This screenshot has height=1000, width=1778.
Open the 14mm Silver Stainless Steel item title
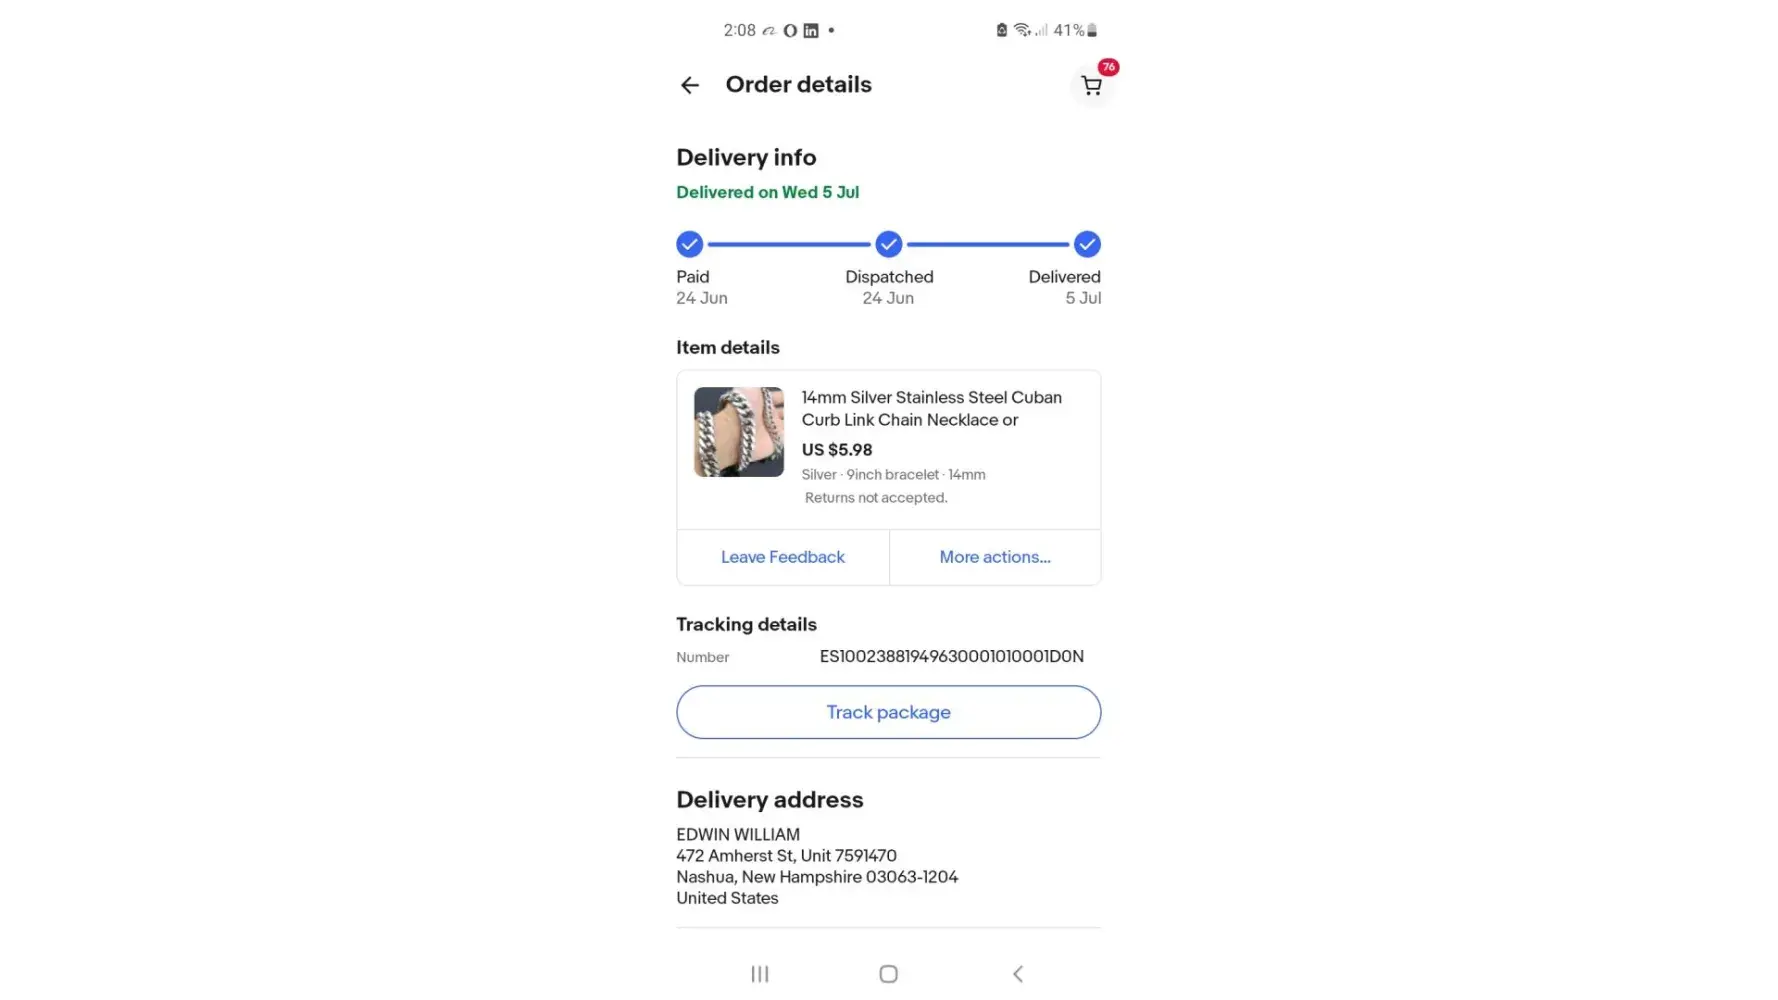click(931, 409)
